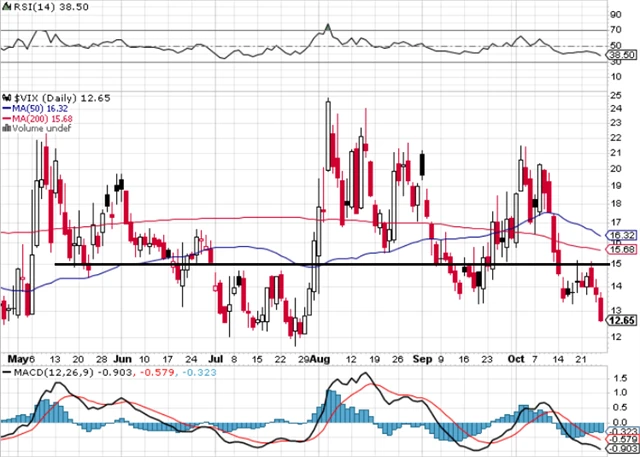Click the MACD black line legend marker
The width and height of the screenshot is (640, 457).
(x=7, y=372)
